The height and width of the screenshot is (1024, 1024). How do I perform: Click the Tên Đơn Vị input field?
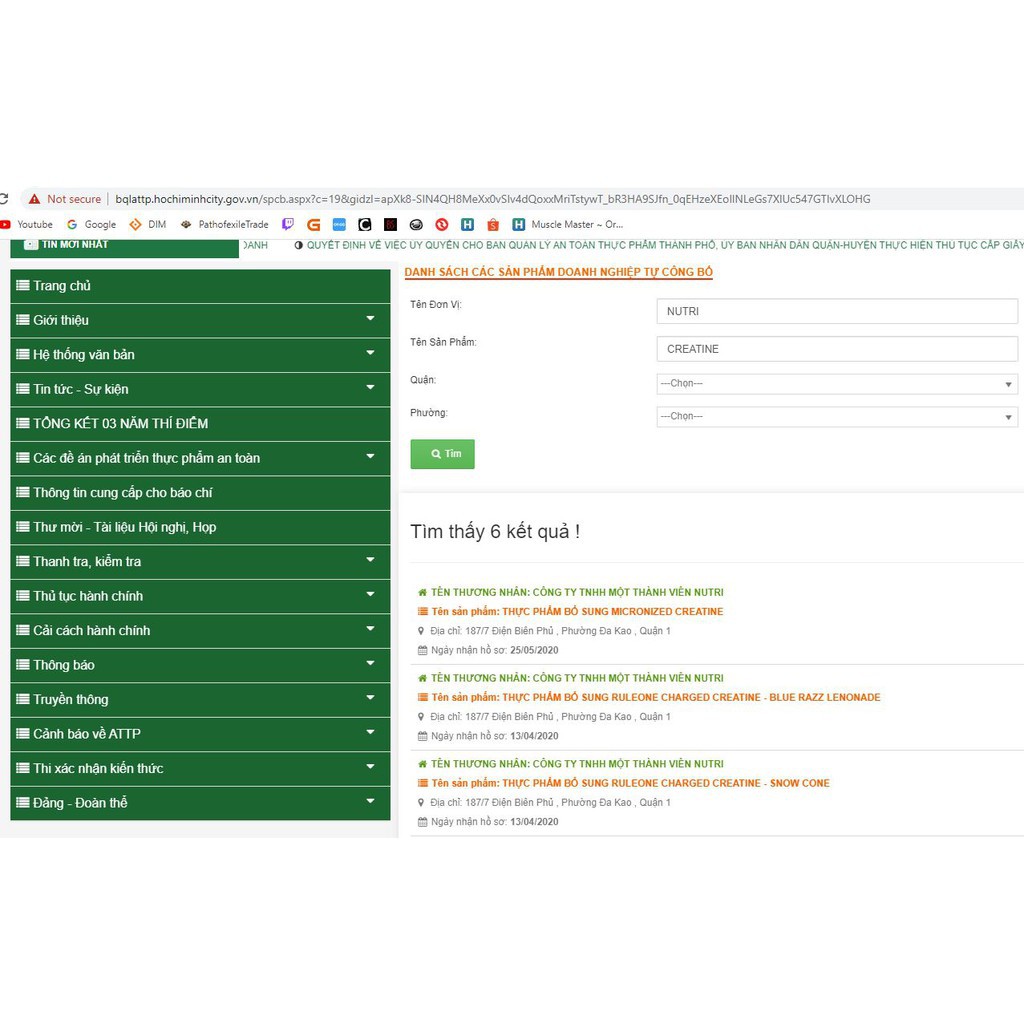pos(836,312)
